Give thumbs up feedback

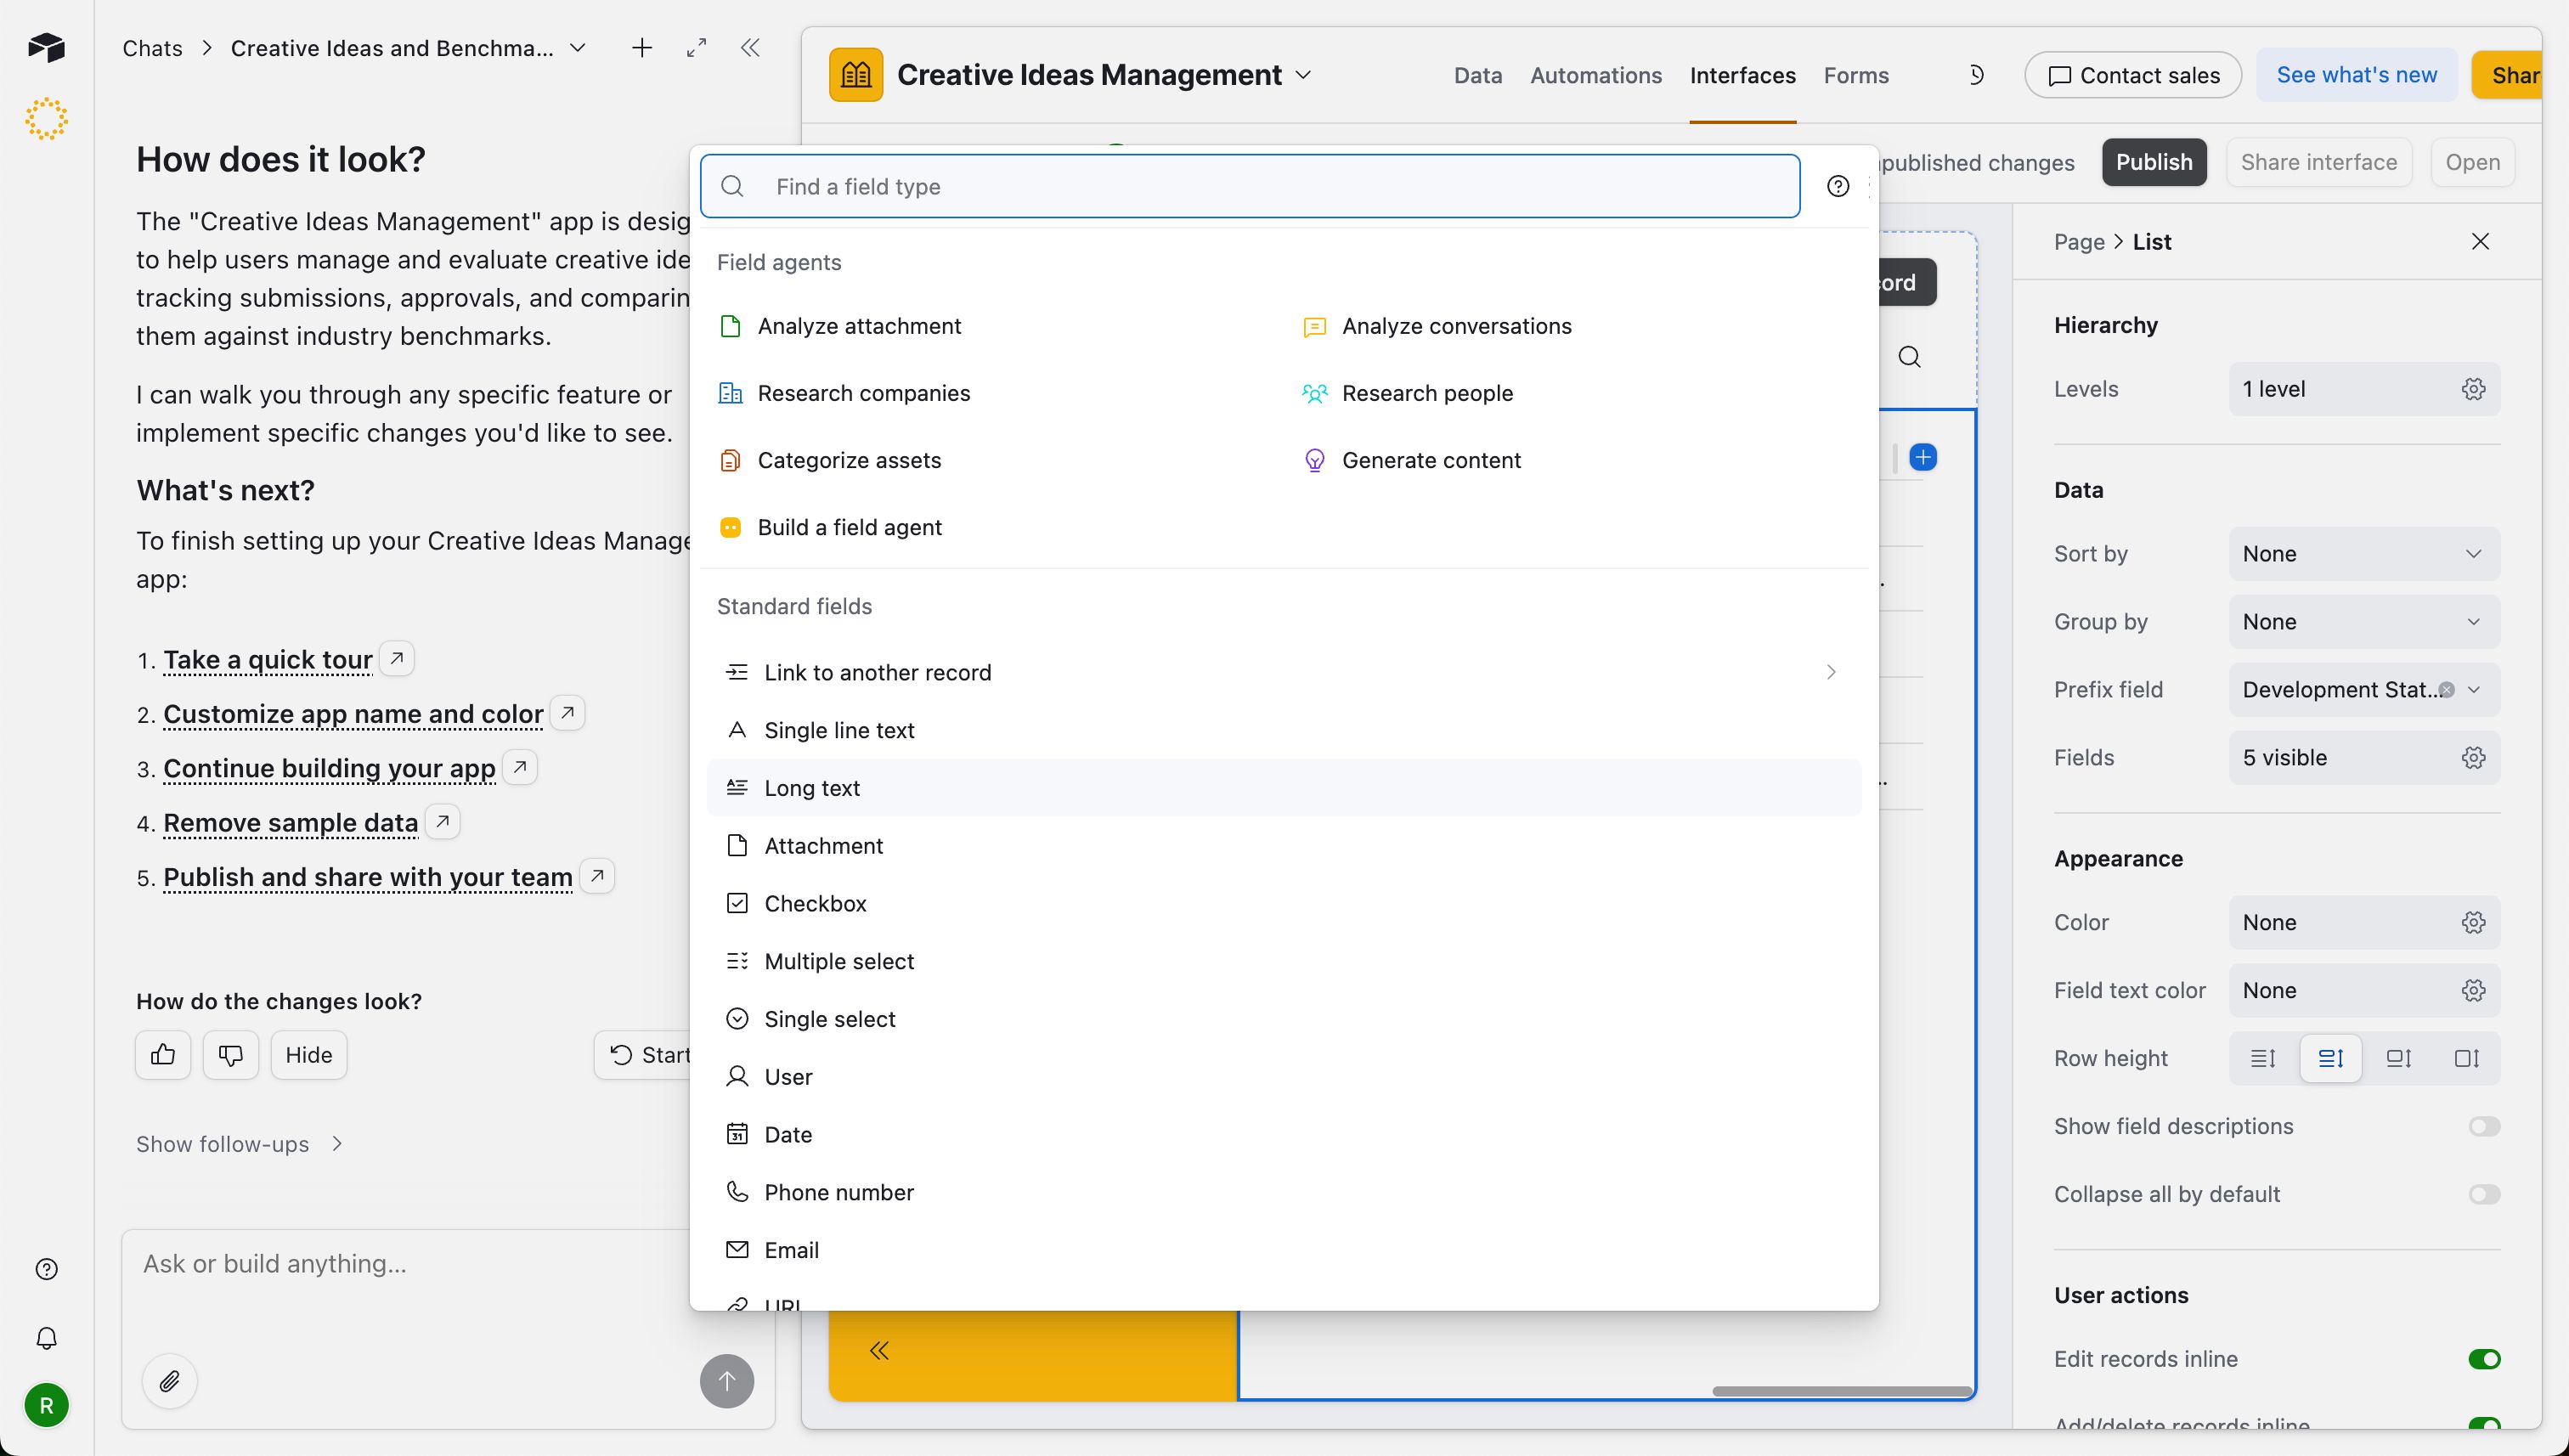[163, 1055]
